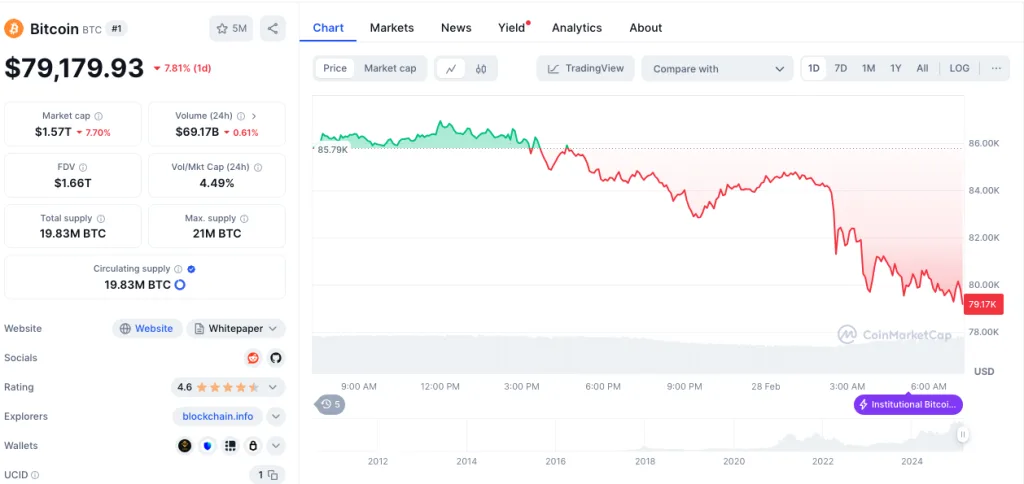This screenshot has height=484, width=1024.
Task: Open the TradingView chart view
Action: (x=585, y=69)
